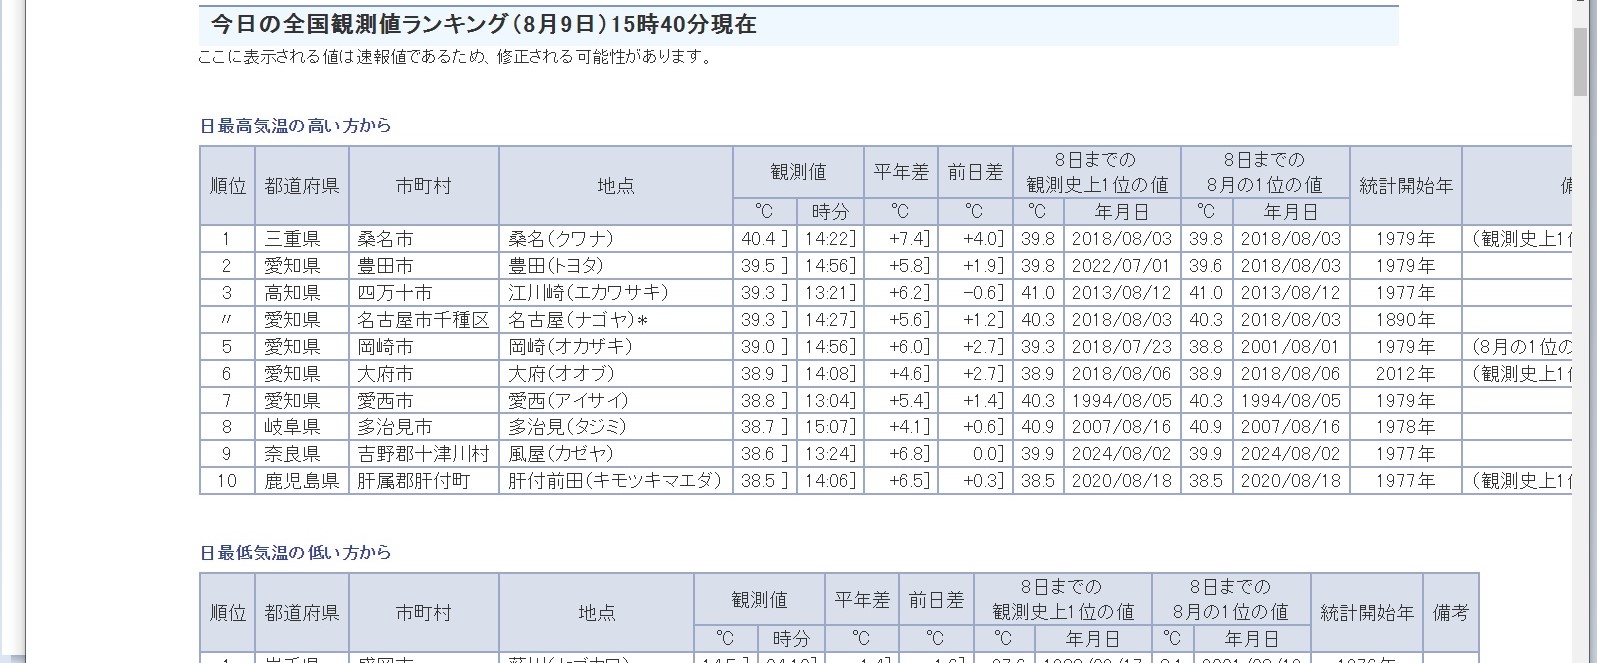Select the 吉野郡十津川村 municipality cell
This screenshot has width=1600, height=663.
tap(424, 454)
